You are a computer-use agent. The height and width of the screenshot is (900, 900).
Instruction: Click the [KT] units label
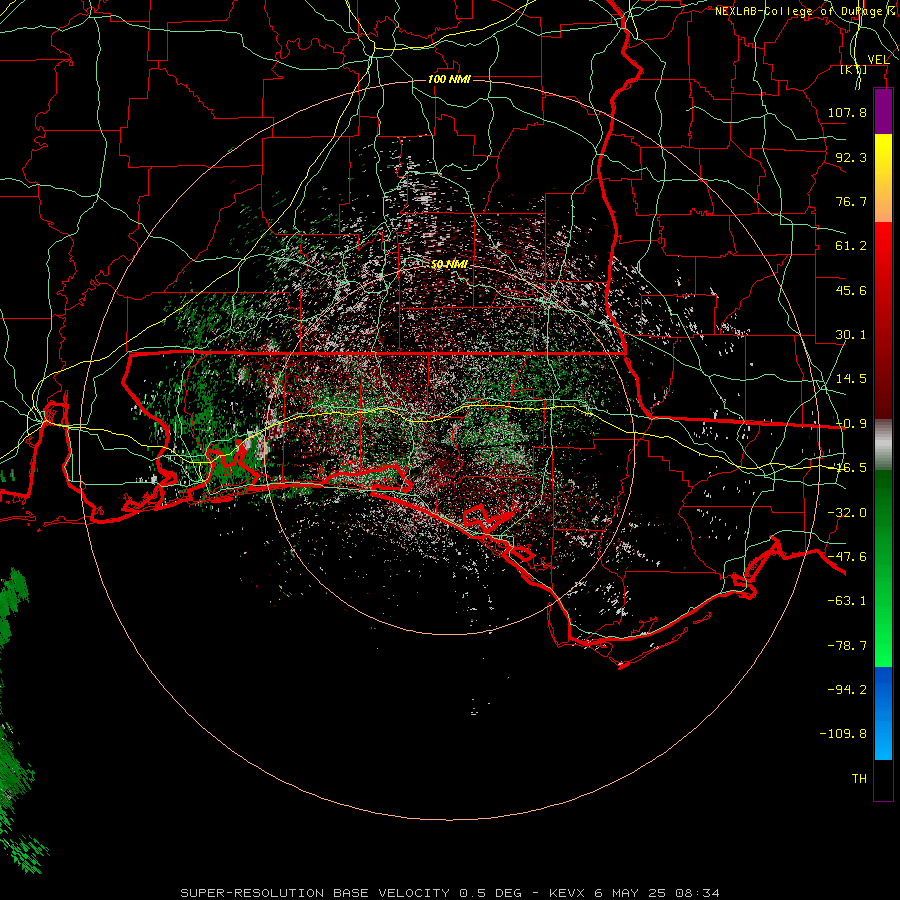854,70
